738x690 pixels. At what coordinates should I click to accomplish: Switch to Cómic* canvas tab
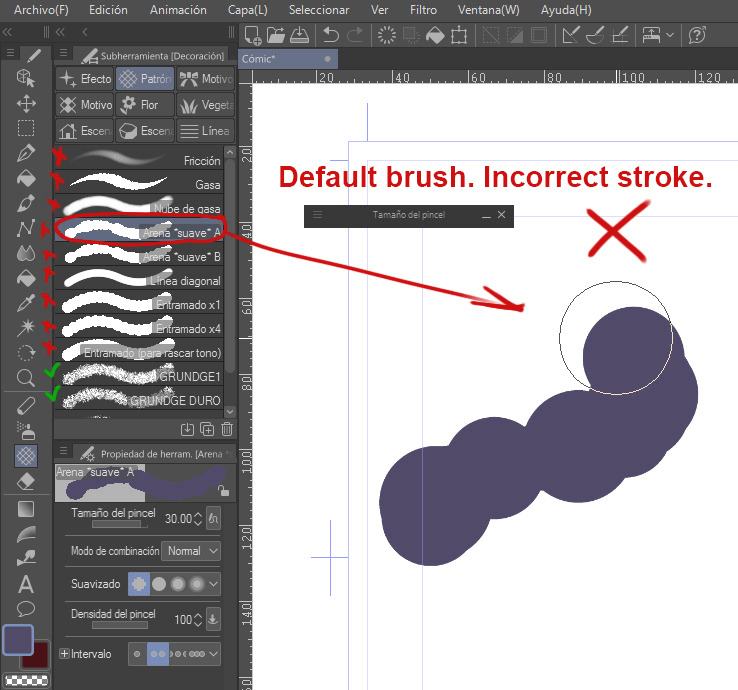287,59
